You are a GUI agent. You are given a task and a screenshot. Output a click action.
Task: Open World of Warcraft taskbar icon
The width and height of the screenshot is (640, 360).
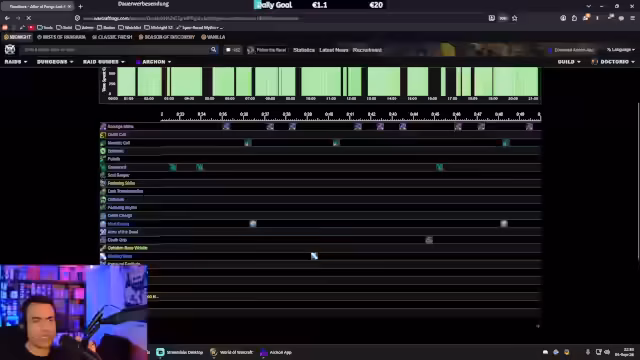(x=232, y=352)
